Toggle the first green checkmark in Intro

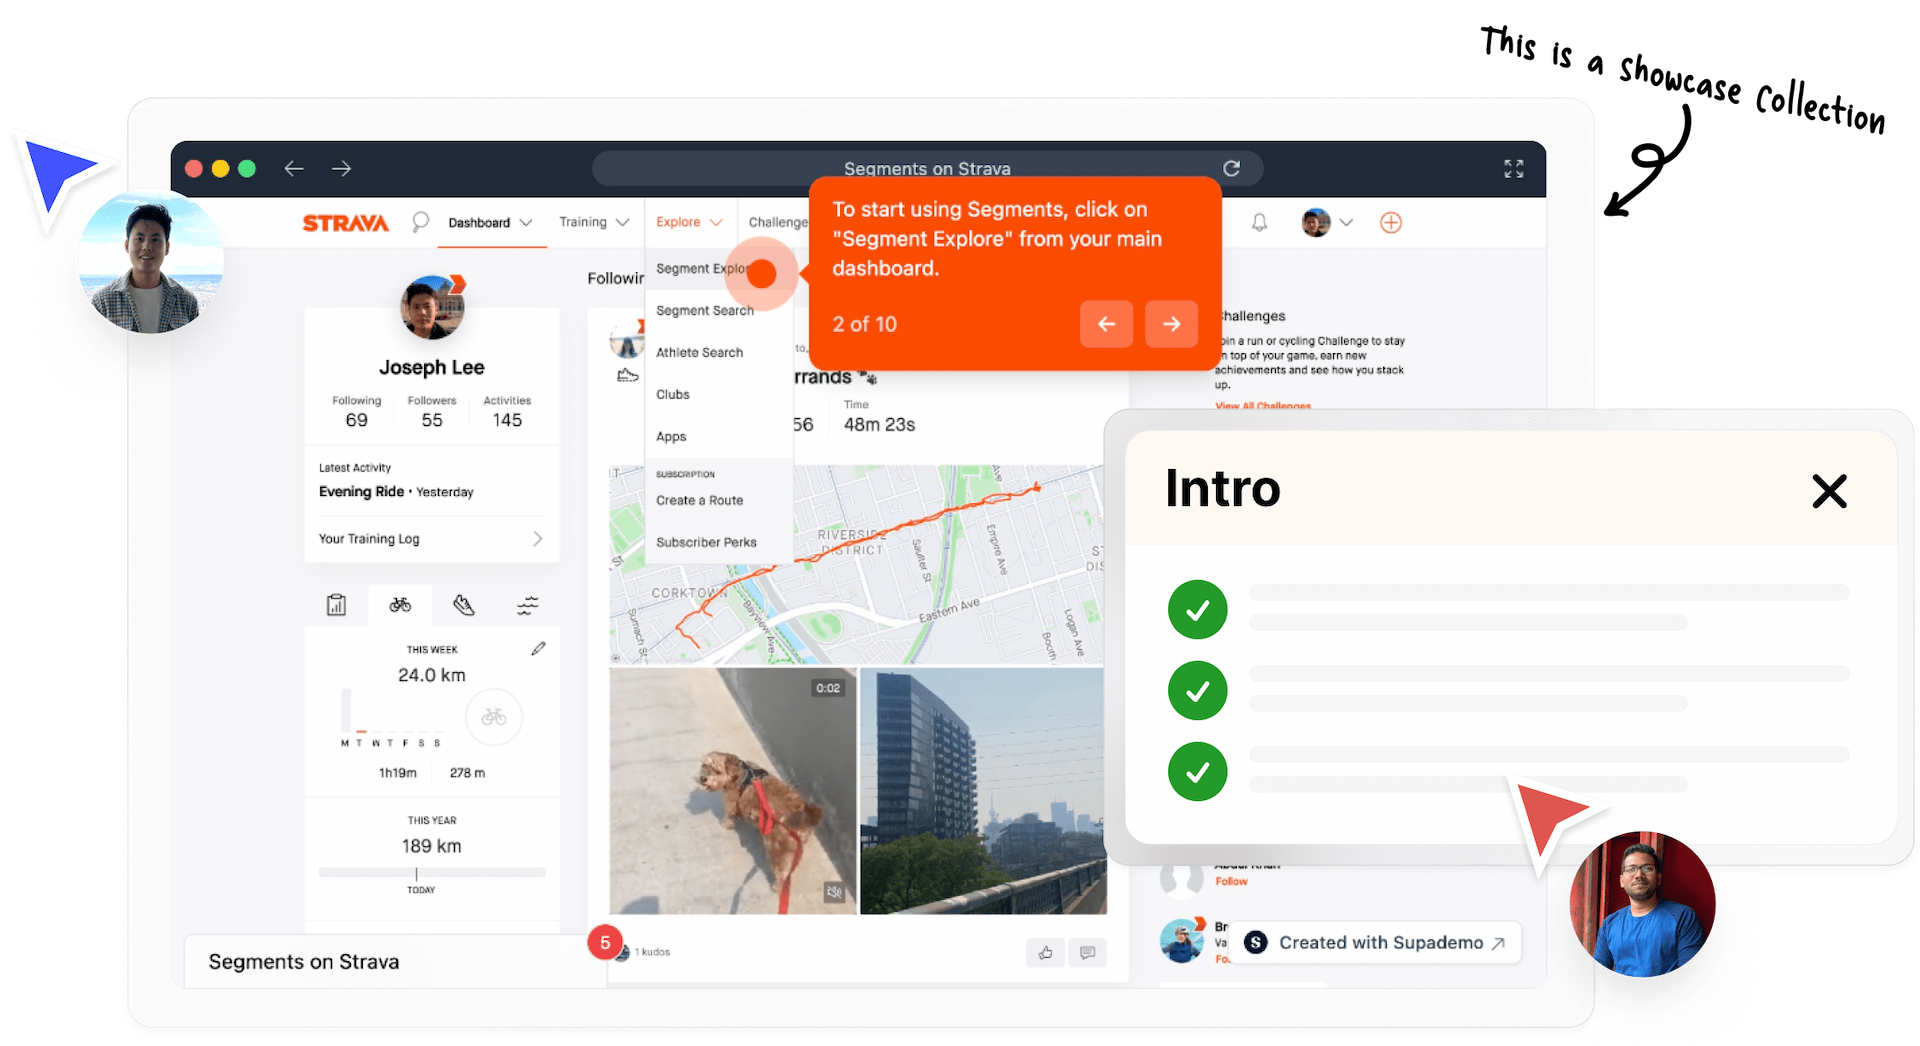point(1197,609)
